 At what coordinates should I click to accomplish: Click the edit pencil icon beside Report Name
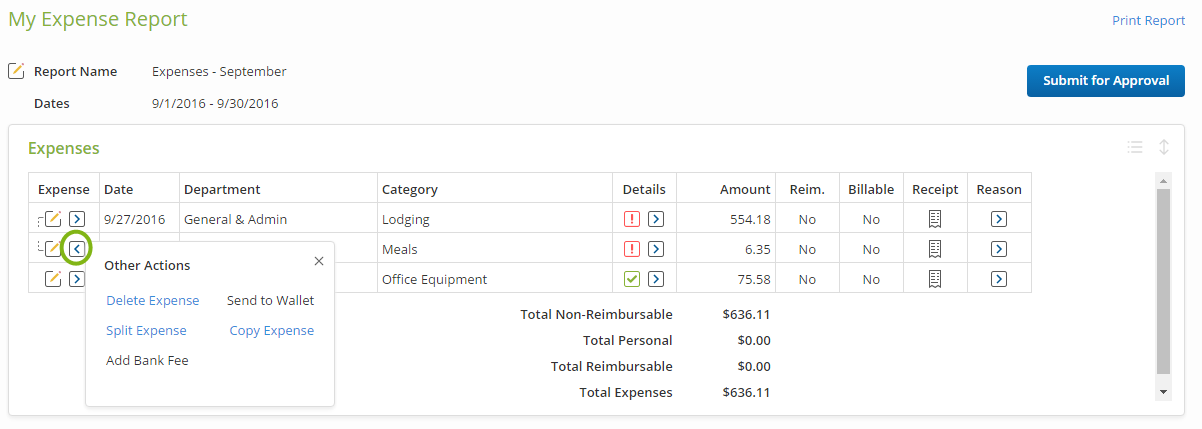(x=16, y=71)
